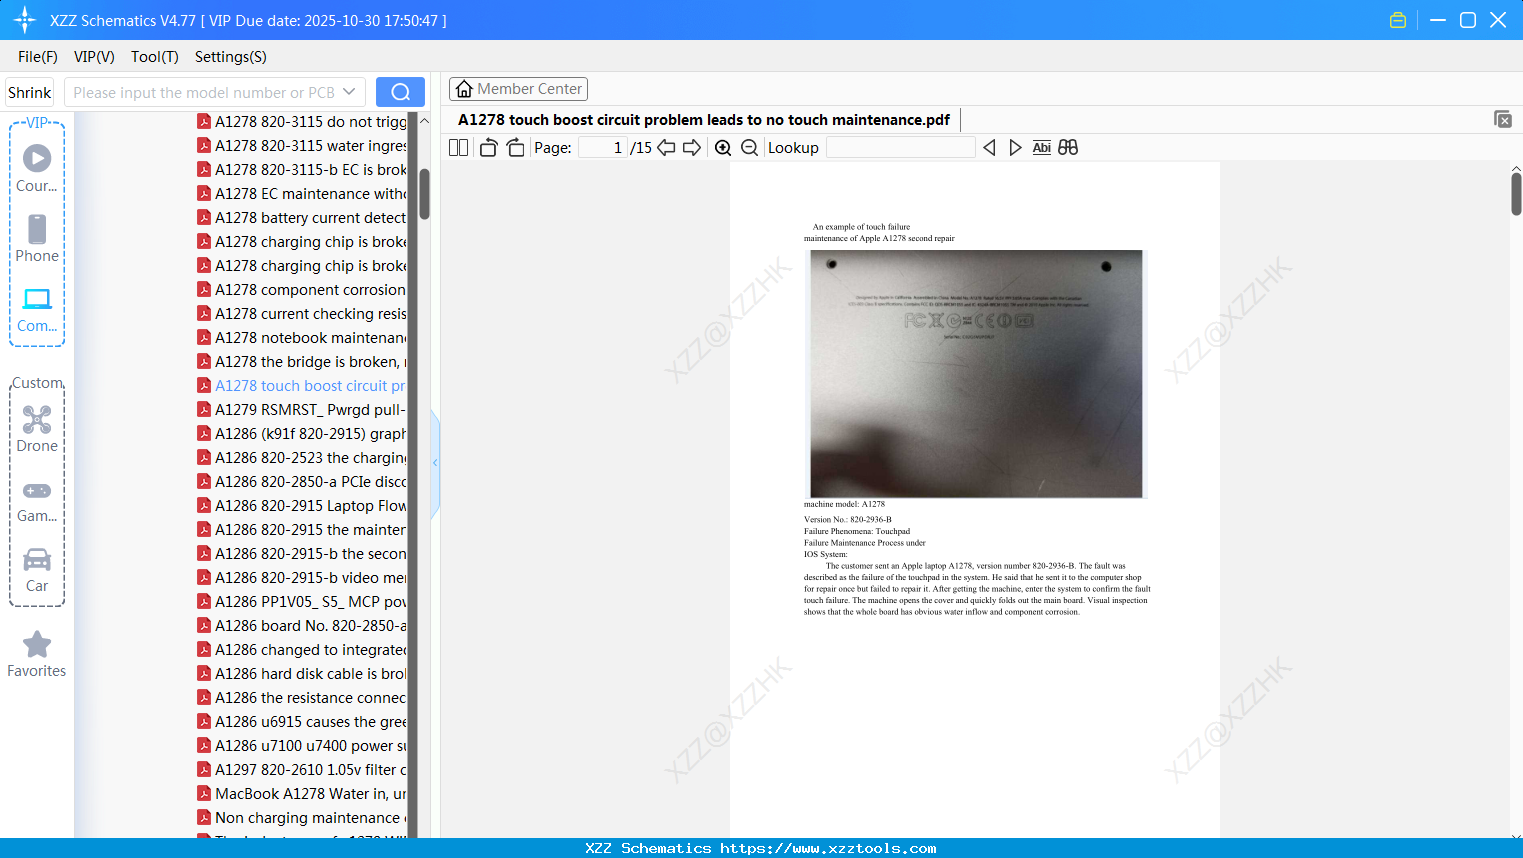Open the 'A1286 820-2915 Laptop Flow' file
1523x858 pixels.
click(x=301, y=506)
